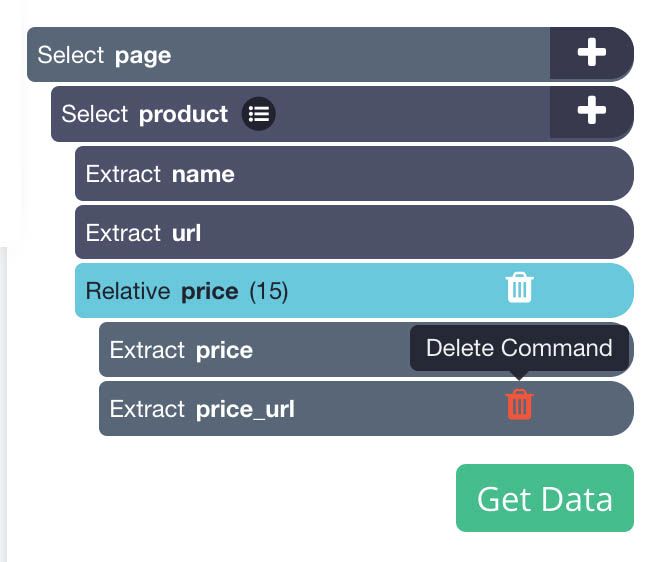Click the Get Data button
The height and width of the screenshot is (562, 654).
pos(545,498)
